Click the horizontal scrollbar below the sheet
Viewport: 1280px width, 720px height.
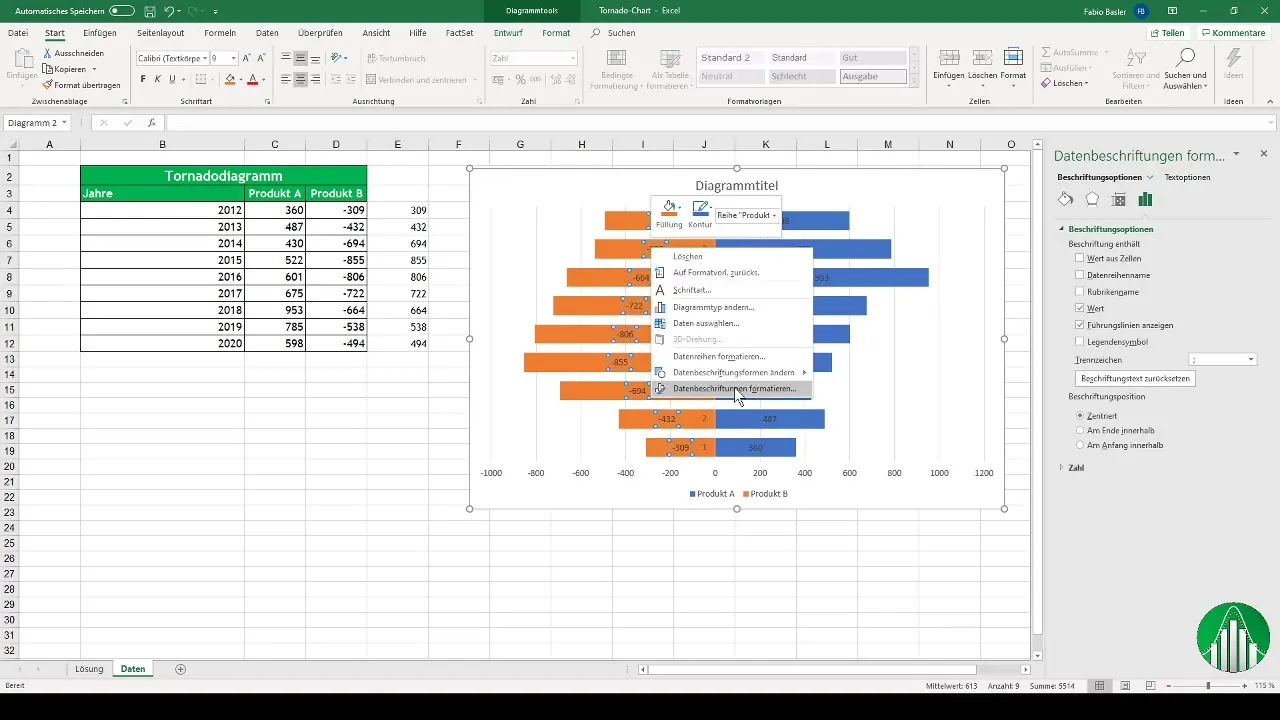[x=811, y=669]
